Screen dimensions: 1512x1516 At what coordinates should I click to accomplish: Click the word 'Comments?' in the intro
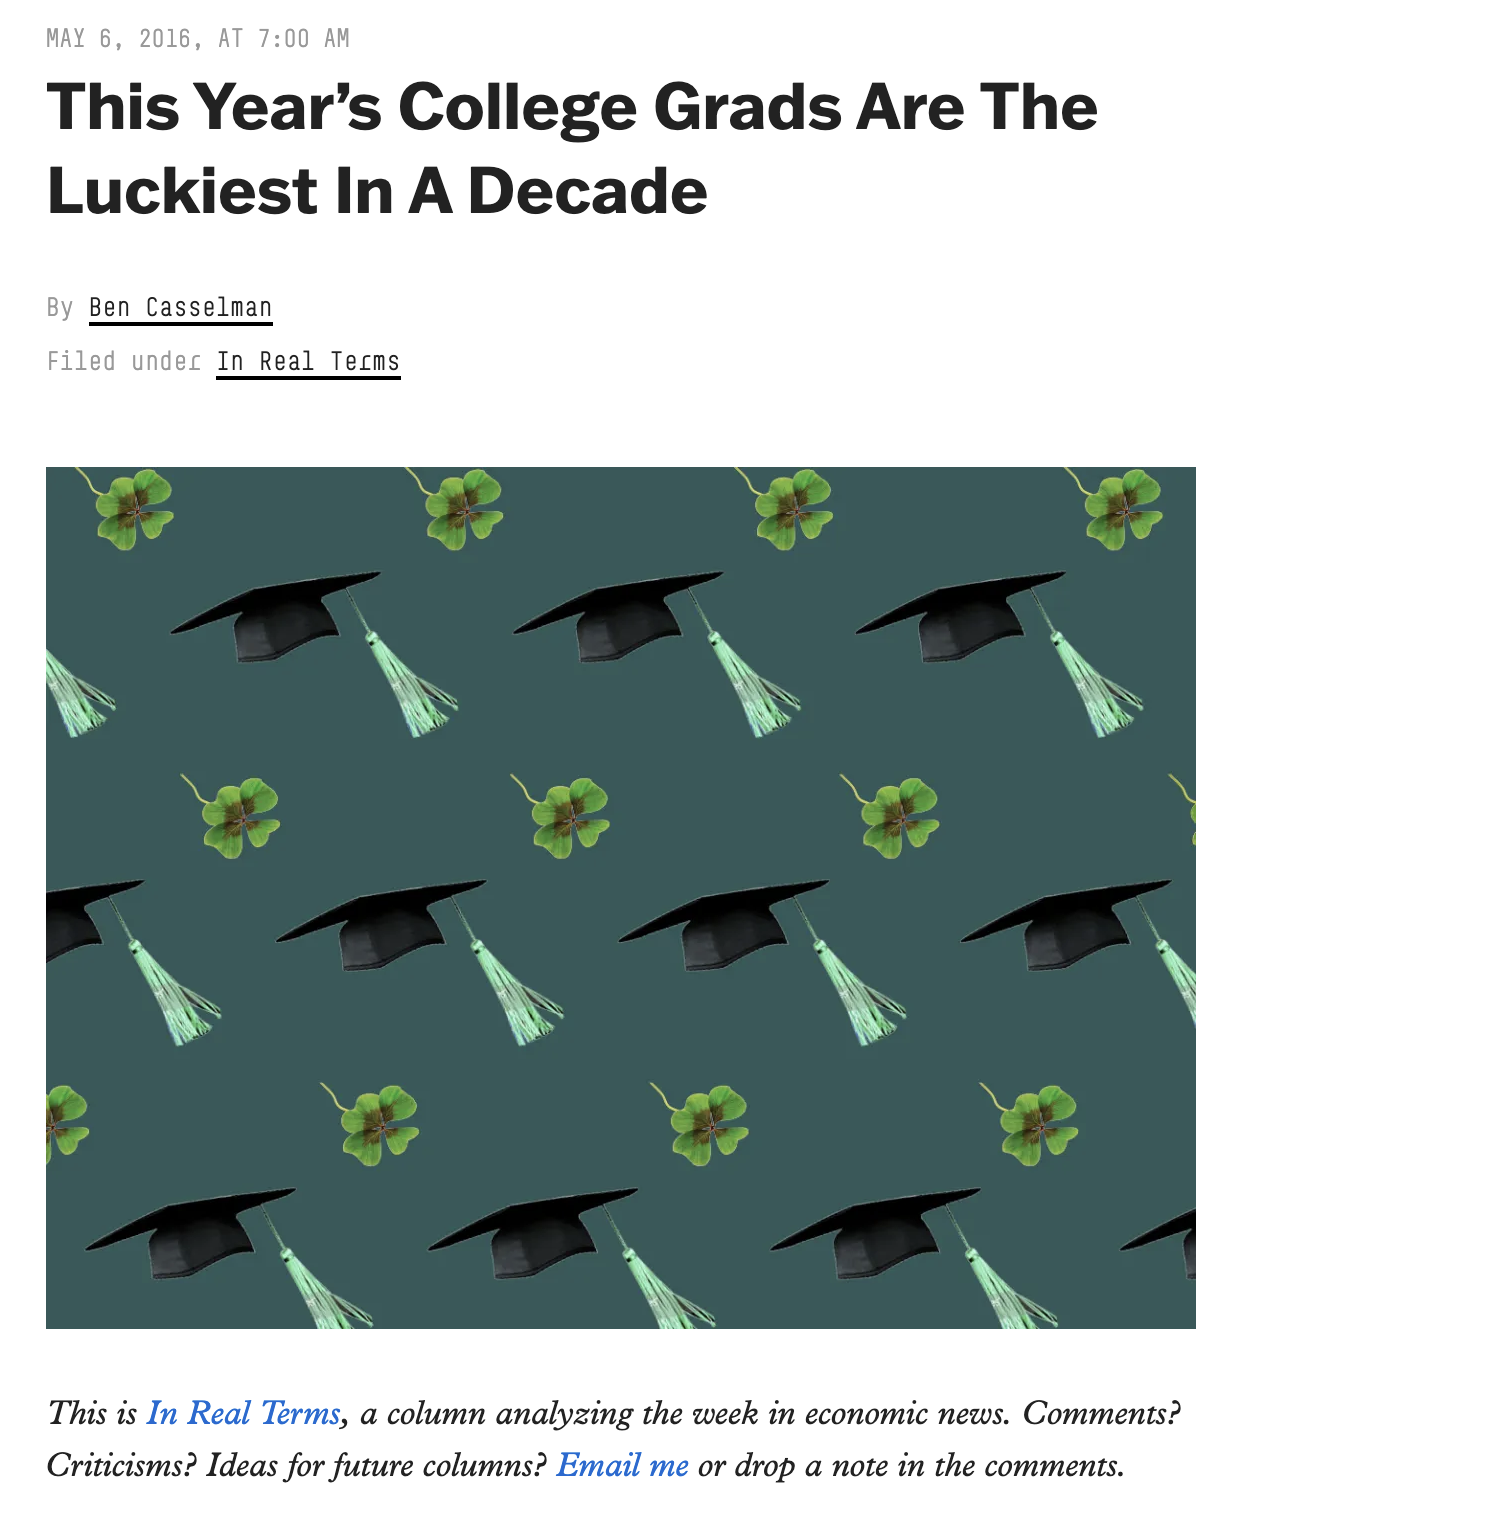(1101, 1413)
